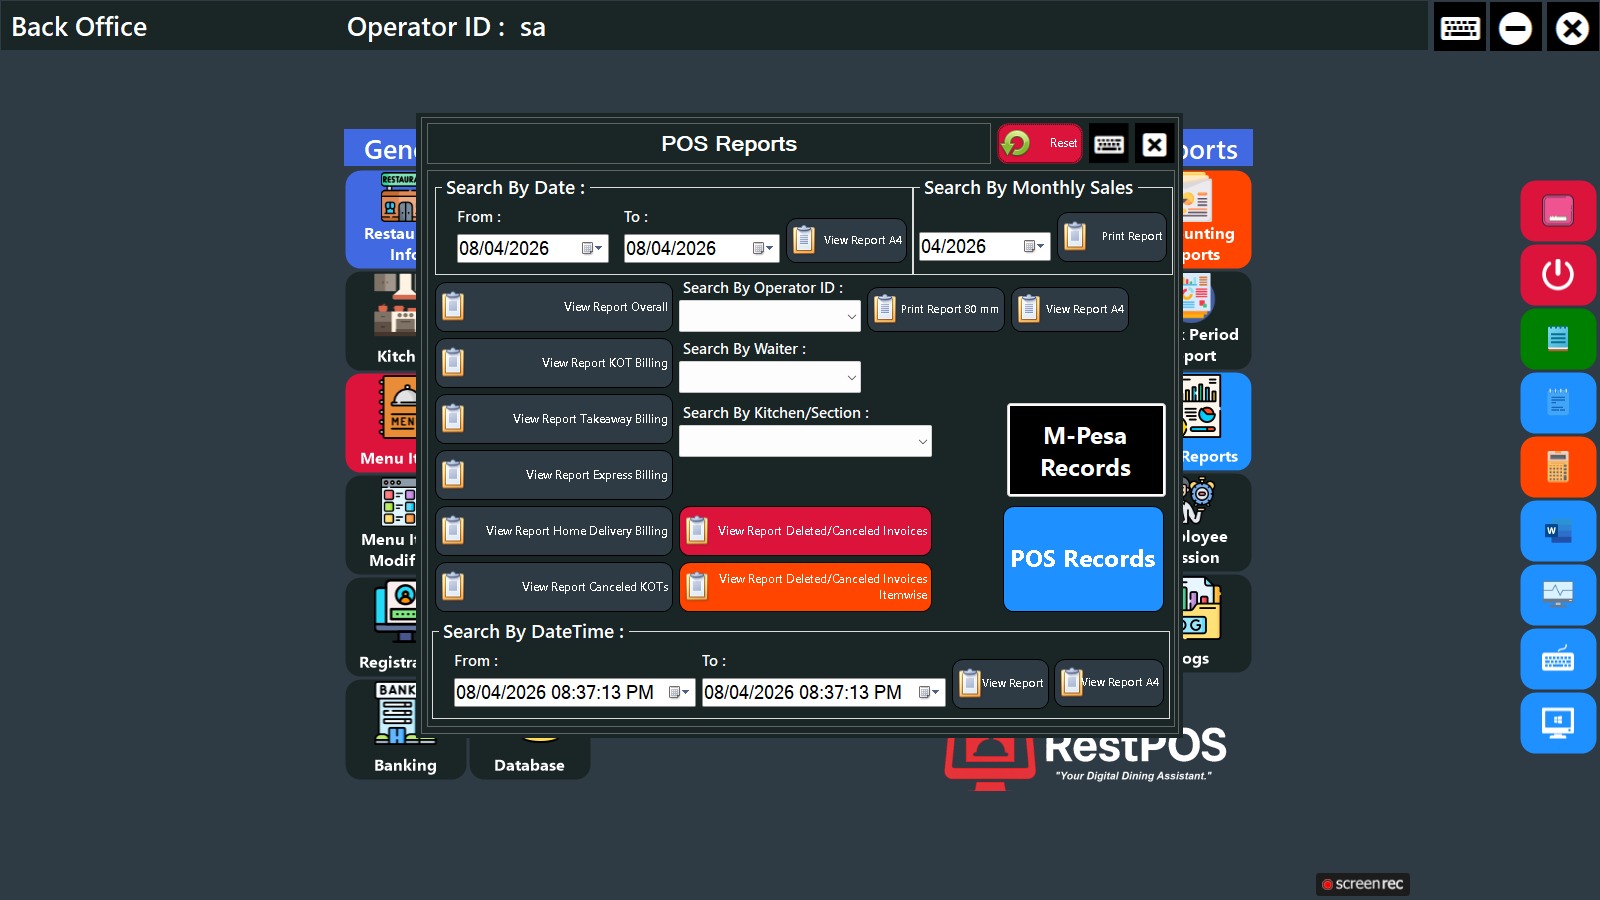Click the screenrec recorder badge
Image resolution: width=1600 pixels, height=900 pixels.
(1363, 884)
